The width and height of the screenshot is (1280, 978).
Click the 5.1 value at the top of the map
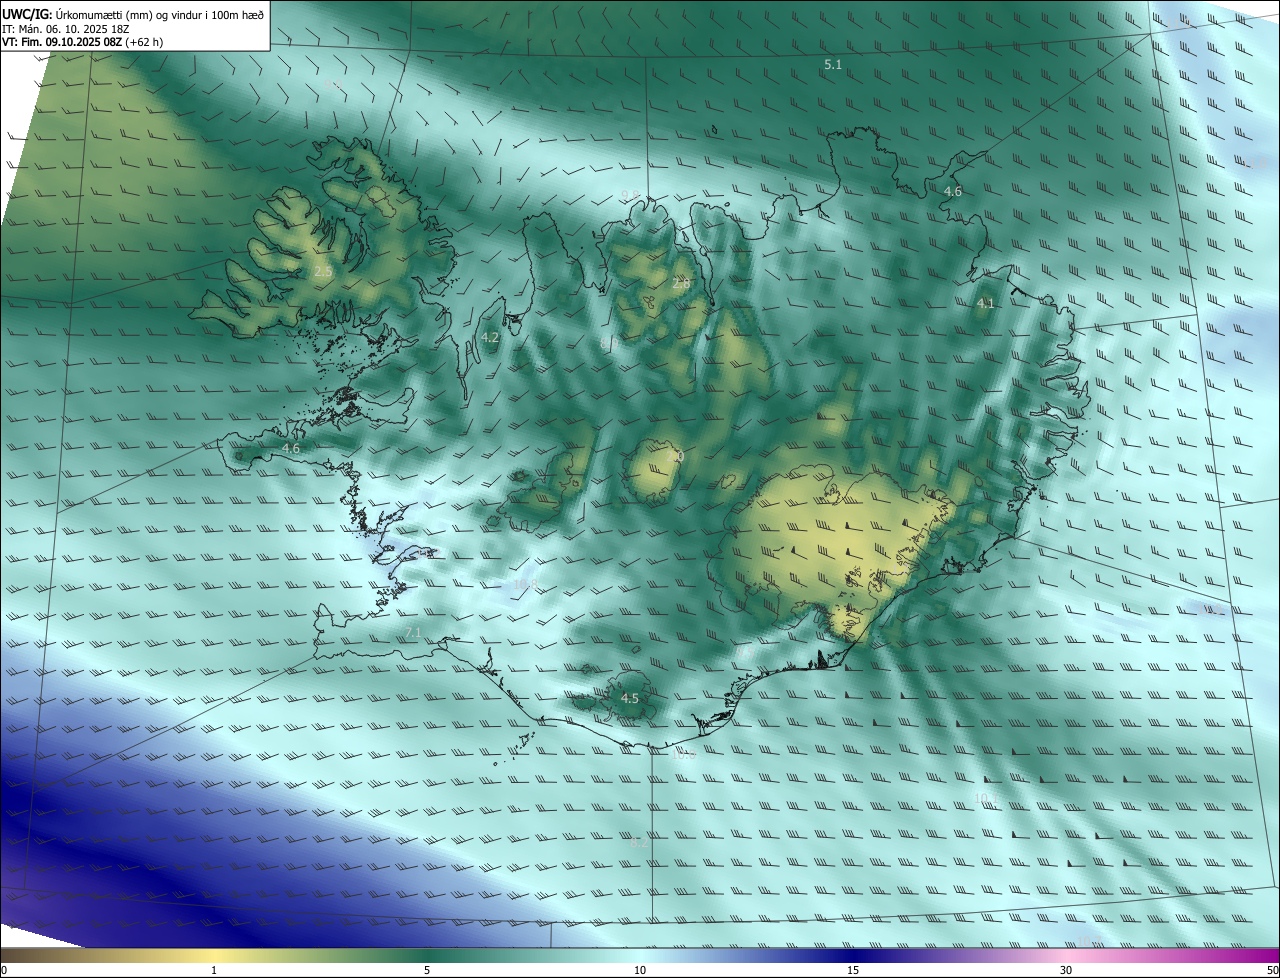click(833, 64)
